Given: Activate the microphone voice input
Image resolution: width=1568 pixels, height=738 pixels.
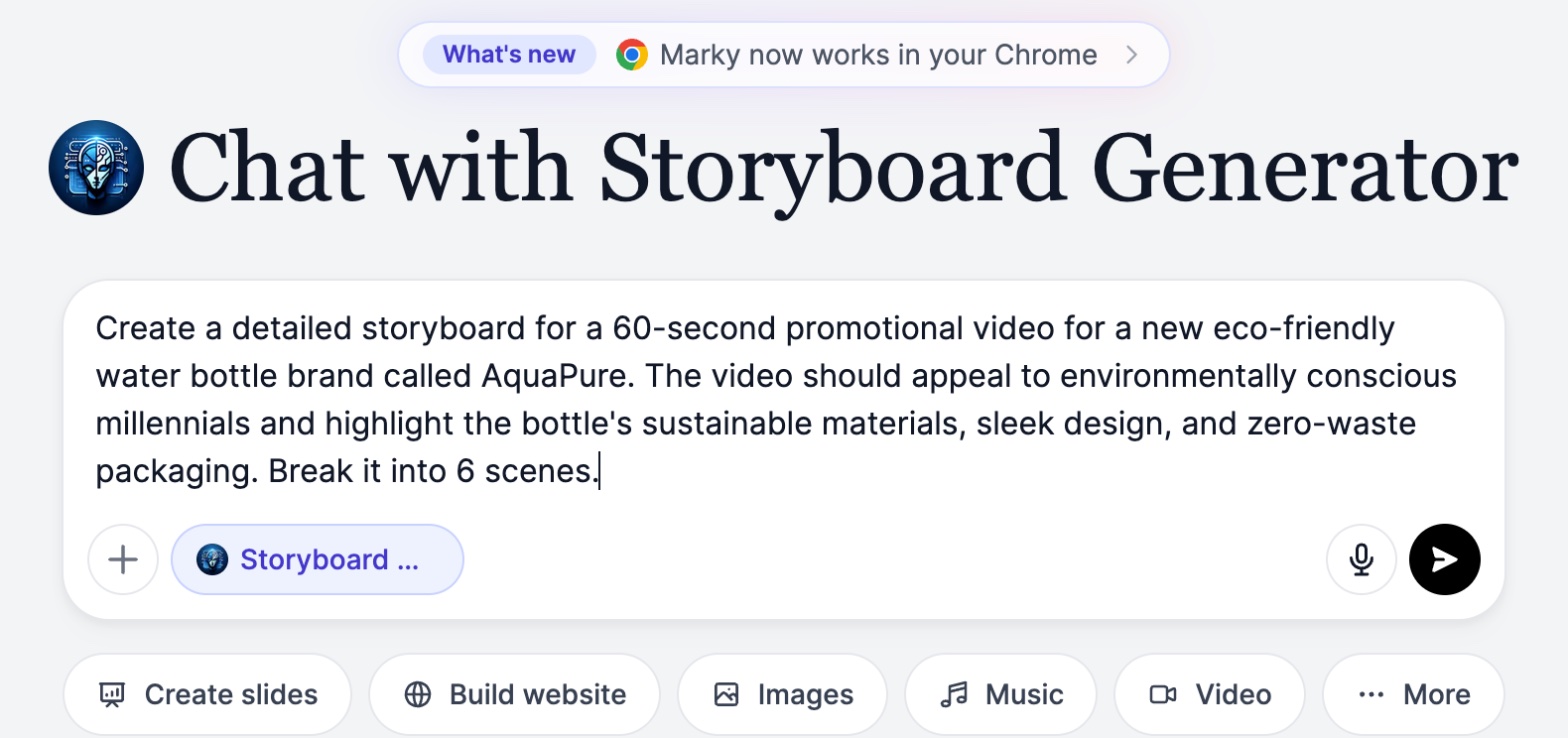Looking at the screenshot, I should pos(1361,560).
